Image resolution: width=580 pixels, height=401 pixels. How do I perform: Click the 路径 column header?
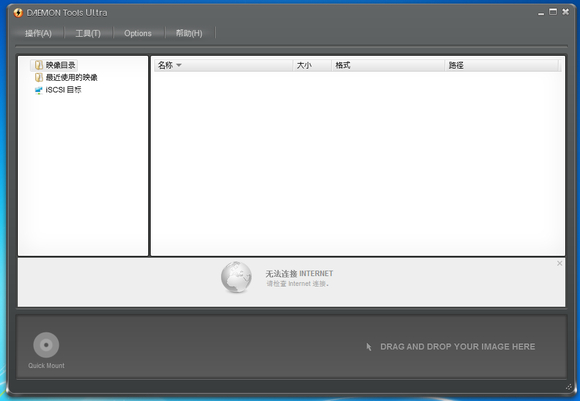coord(502,65)
